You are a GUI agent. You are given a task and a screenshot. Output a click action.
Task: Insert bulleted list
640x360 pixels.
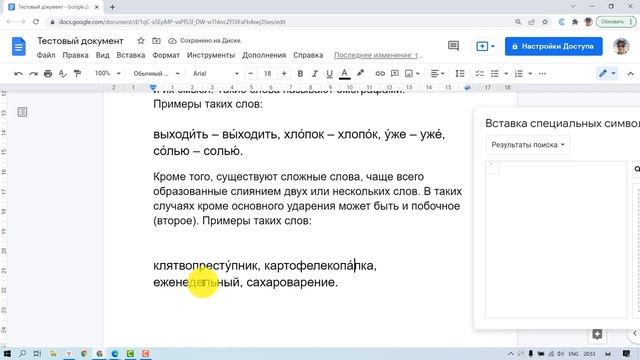coord(495,73)
